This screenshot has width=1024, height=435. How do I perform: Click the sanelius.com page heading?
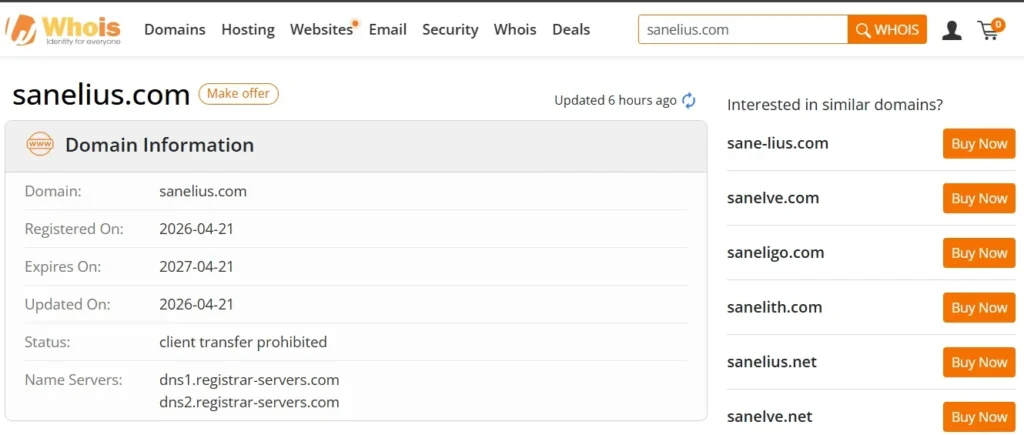101,95
